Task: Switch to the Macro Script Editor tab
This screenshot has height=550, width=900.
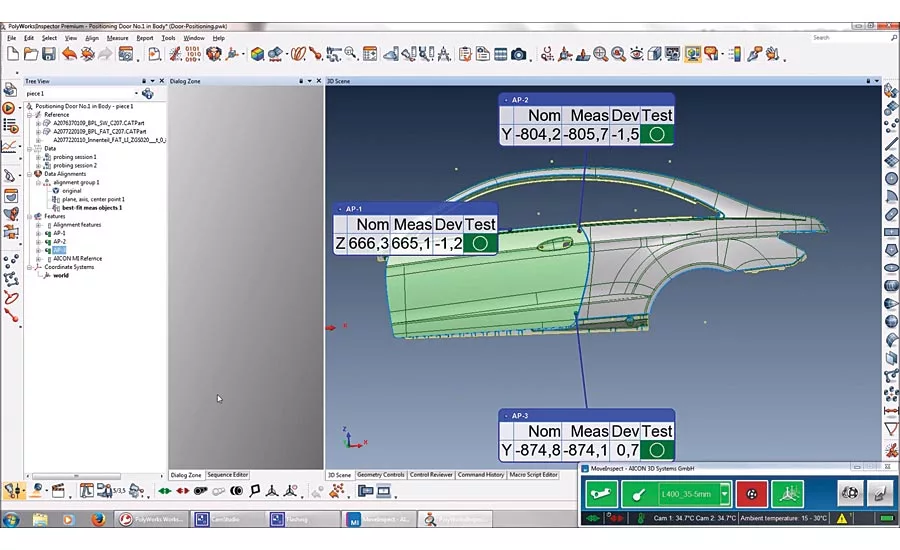Action: 533,475
